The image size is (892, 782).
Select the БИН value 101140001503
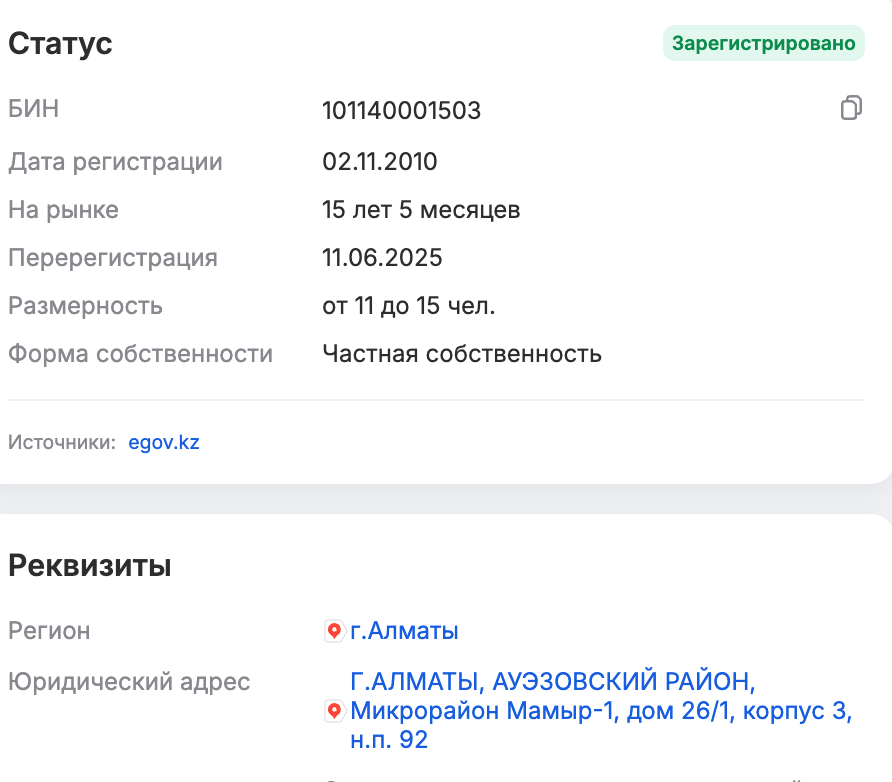(401, 110)
